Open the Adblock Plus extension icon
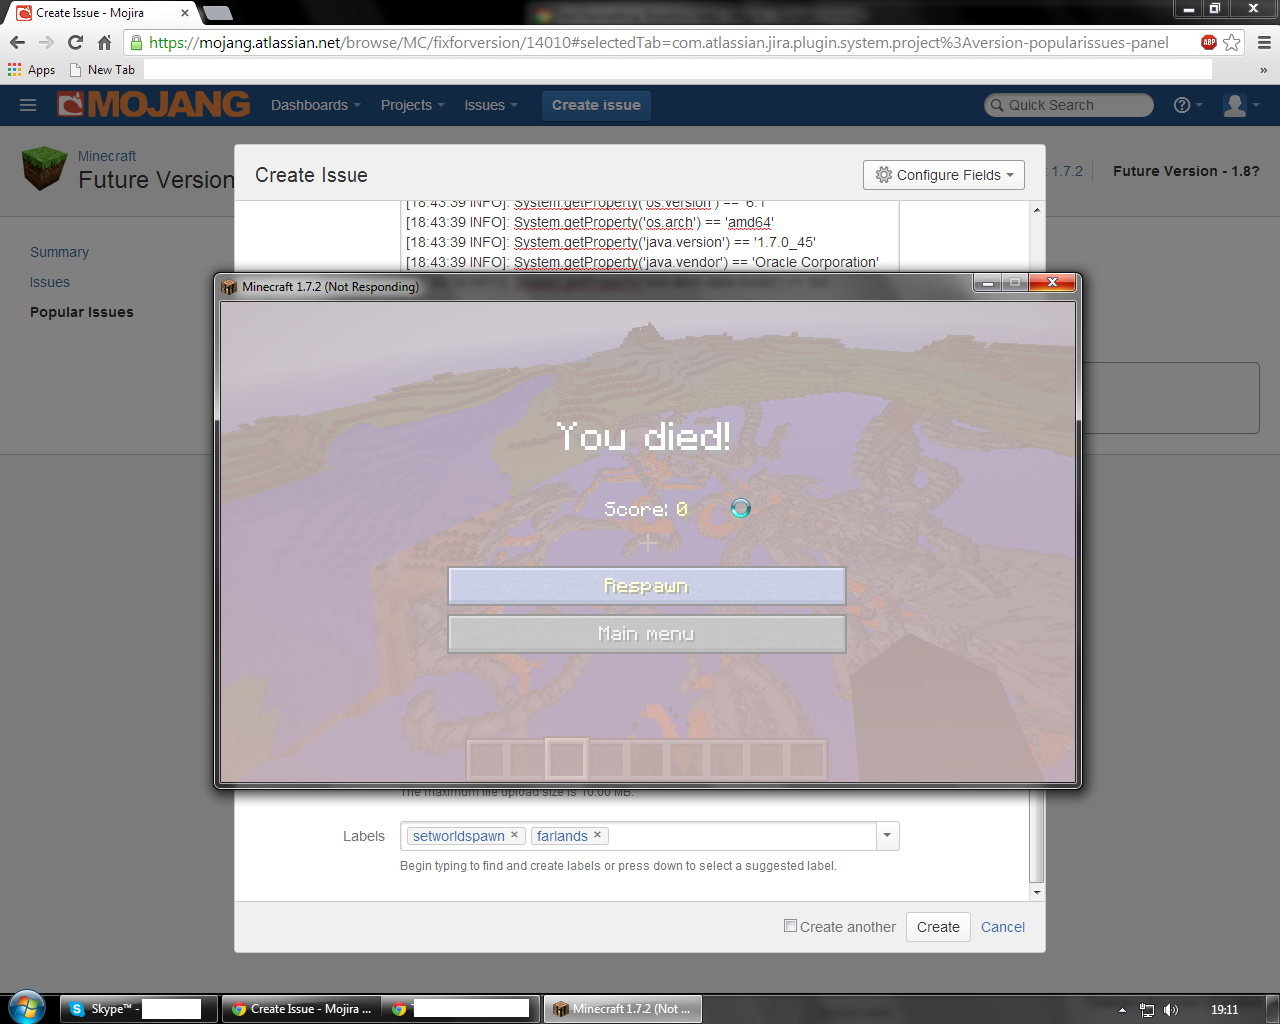 (1209, 42)
